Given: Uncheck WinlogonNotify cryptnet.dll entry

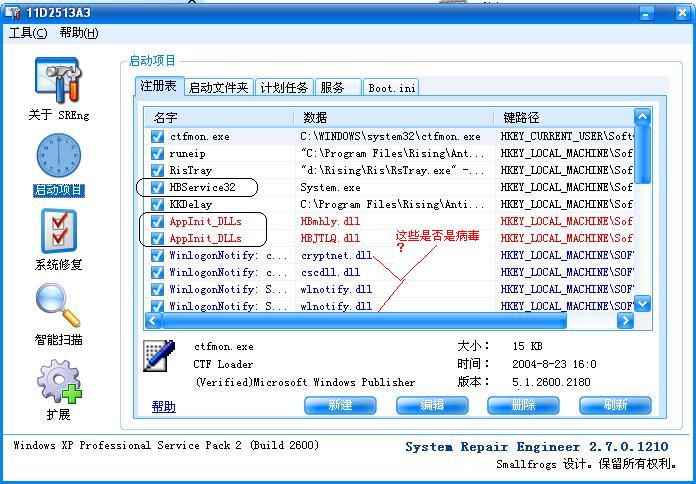Looking at the screenshot, I should pyautogui.click(x=157, y=255).
